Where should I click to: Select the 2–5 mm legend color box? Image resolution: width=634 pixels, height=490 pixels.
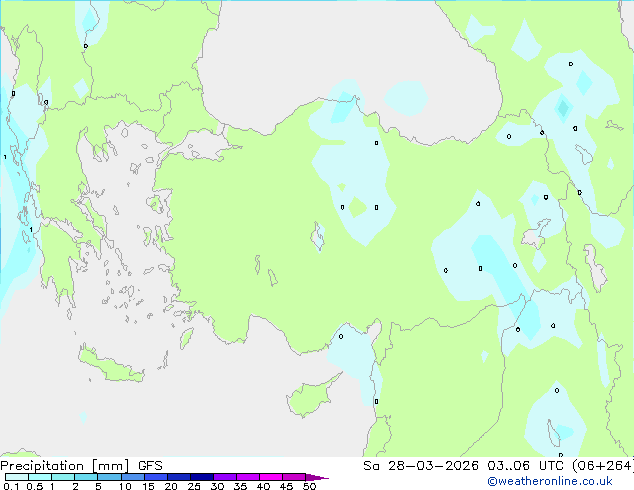pyautogui.click(x=86, y=477)
